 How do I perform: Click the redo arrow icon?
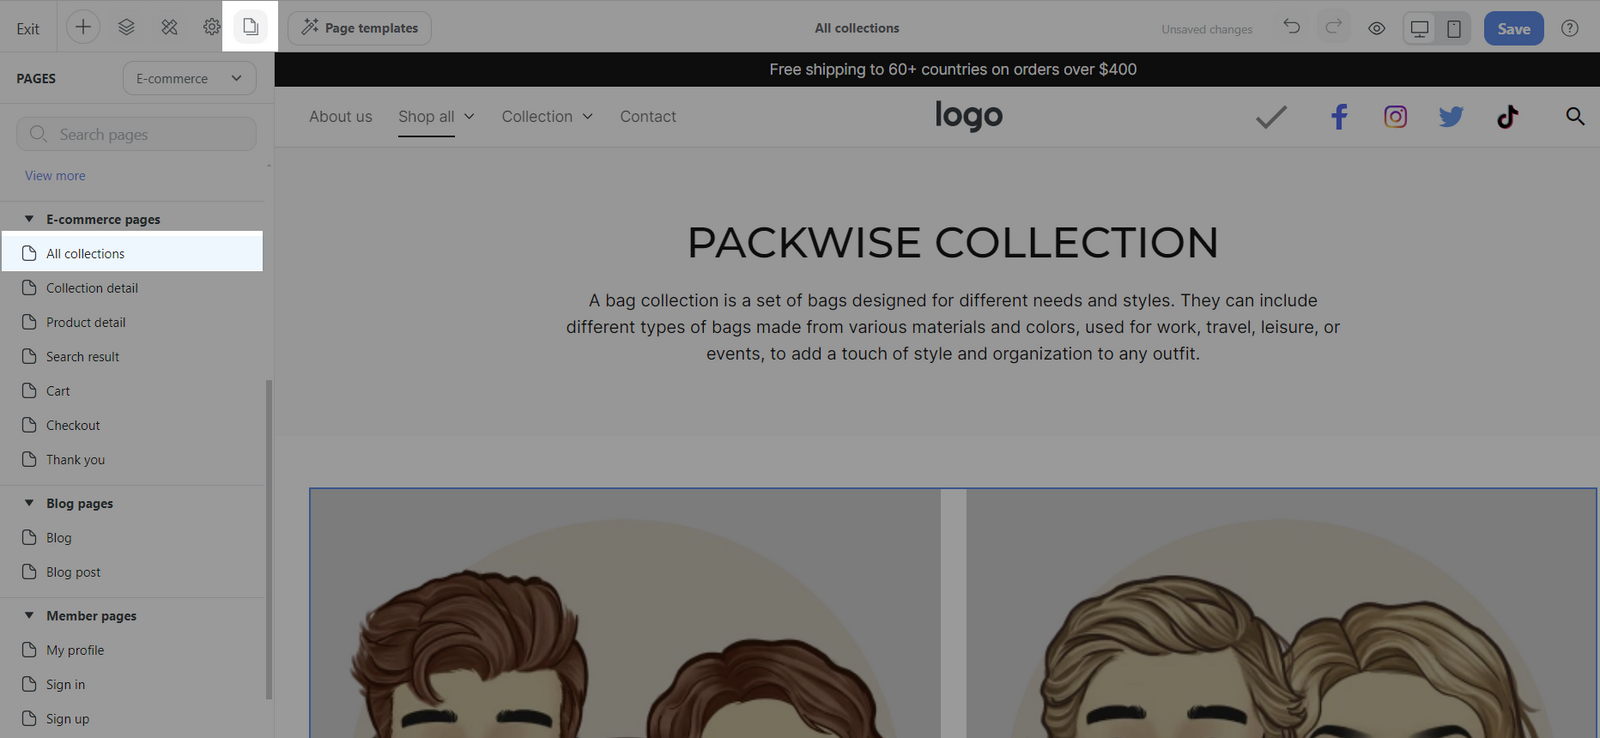click(x=1333, y=27)
